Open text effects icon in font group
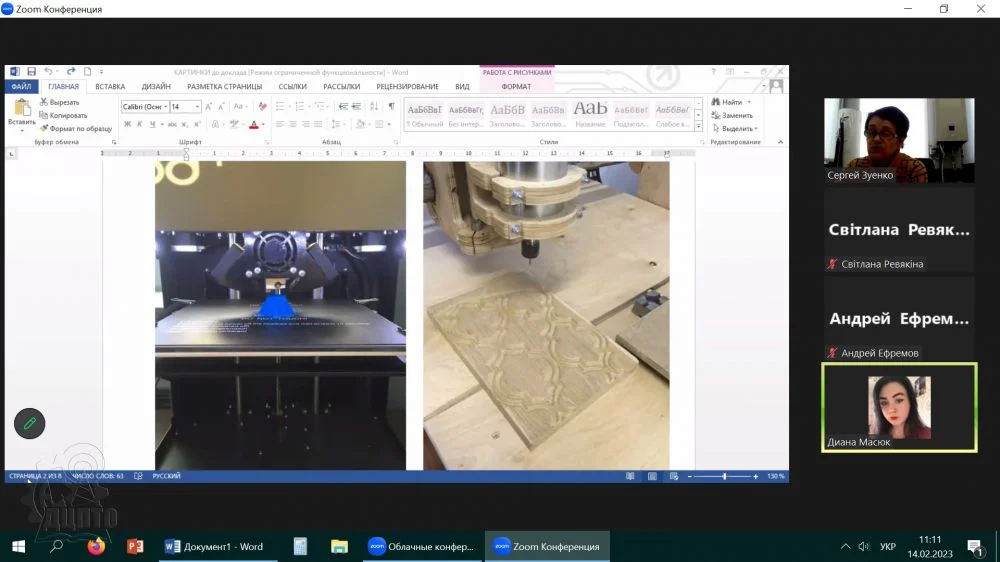This screenshot has width=1000, height=562. tap(216, 124)
